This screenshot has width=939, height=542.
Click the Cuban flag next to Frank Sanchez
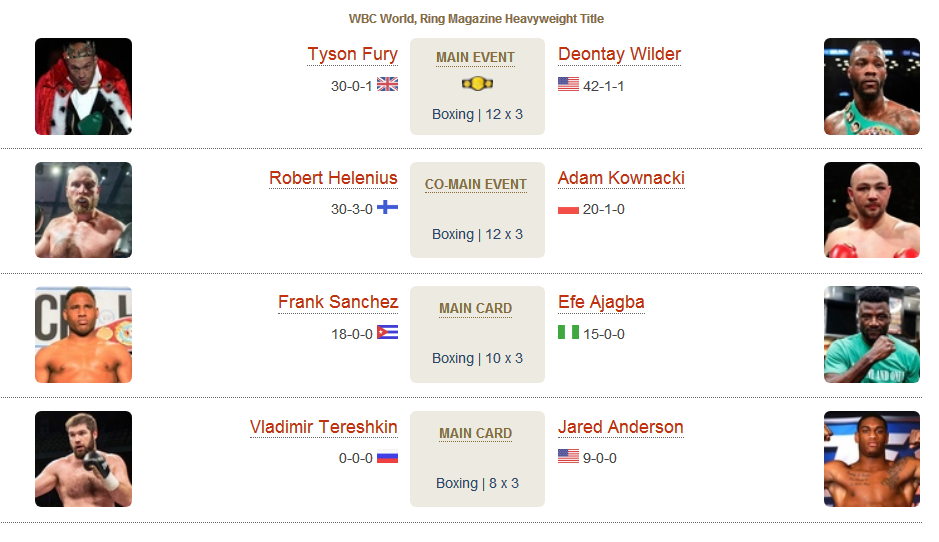387,332
